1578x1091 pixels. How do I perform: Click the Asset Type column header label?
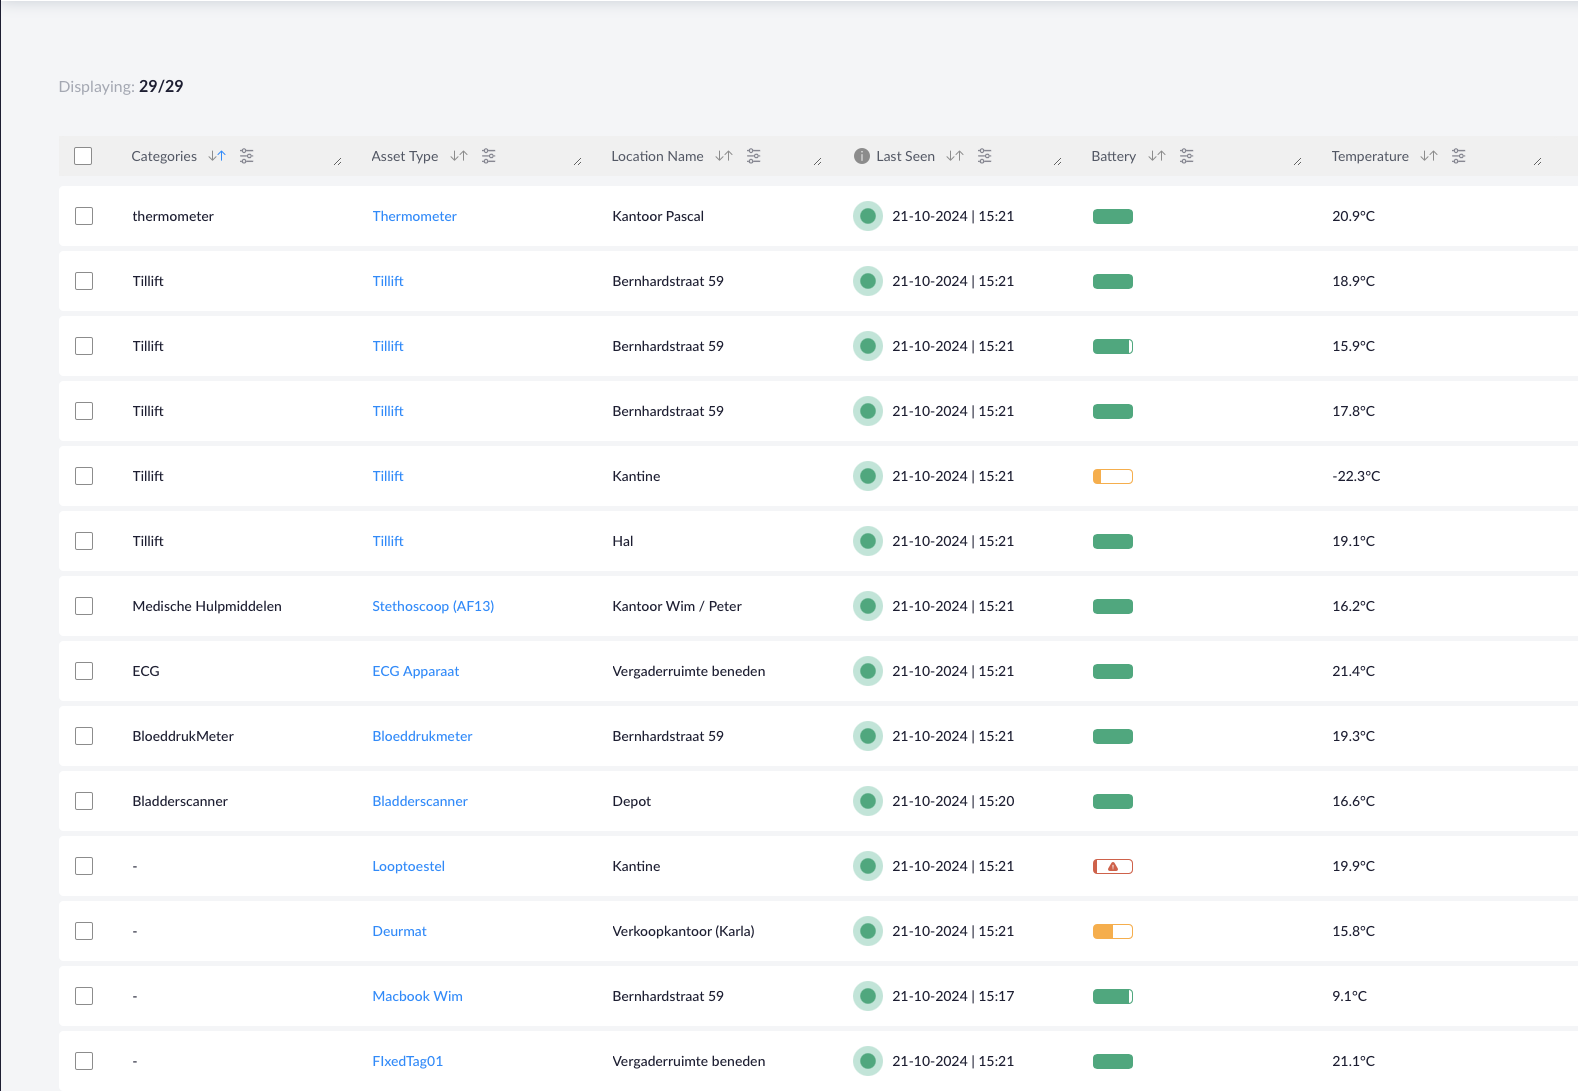point(404,156)
